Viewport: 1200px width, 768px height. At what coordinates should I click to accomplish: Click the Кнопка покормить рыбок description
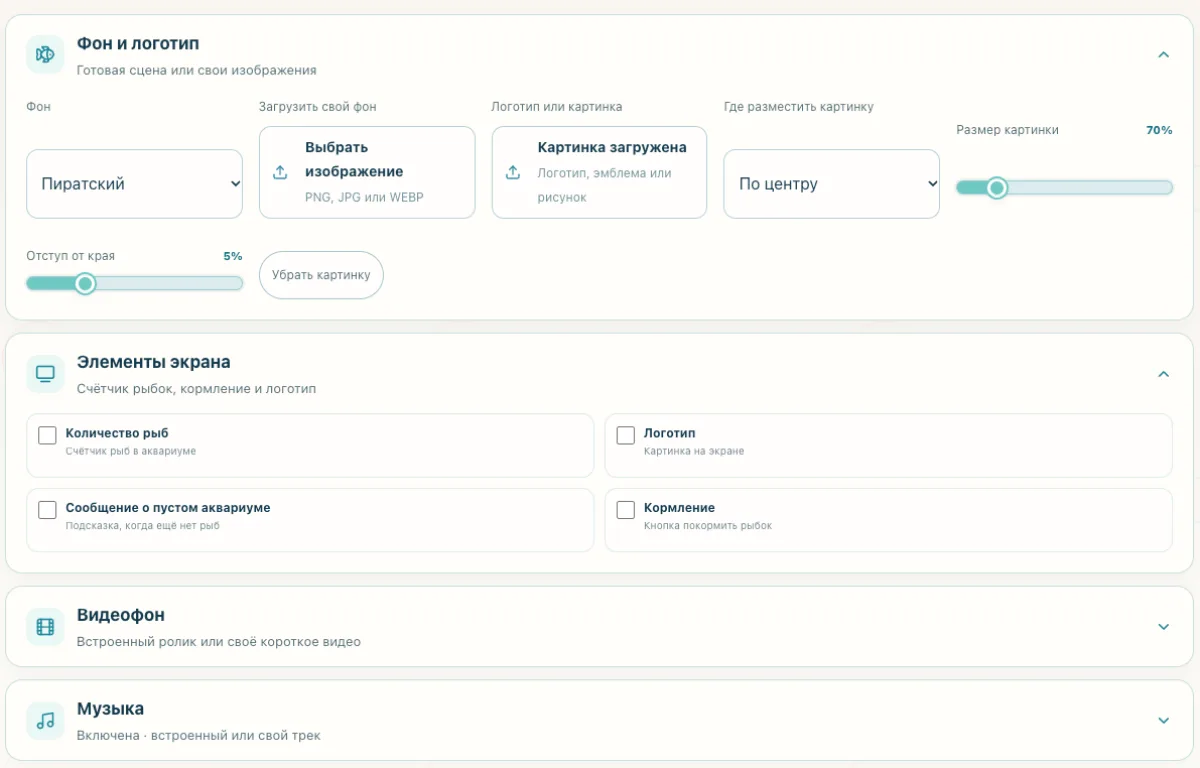coord(708,526)
